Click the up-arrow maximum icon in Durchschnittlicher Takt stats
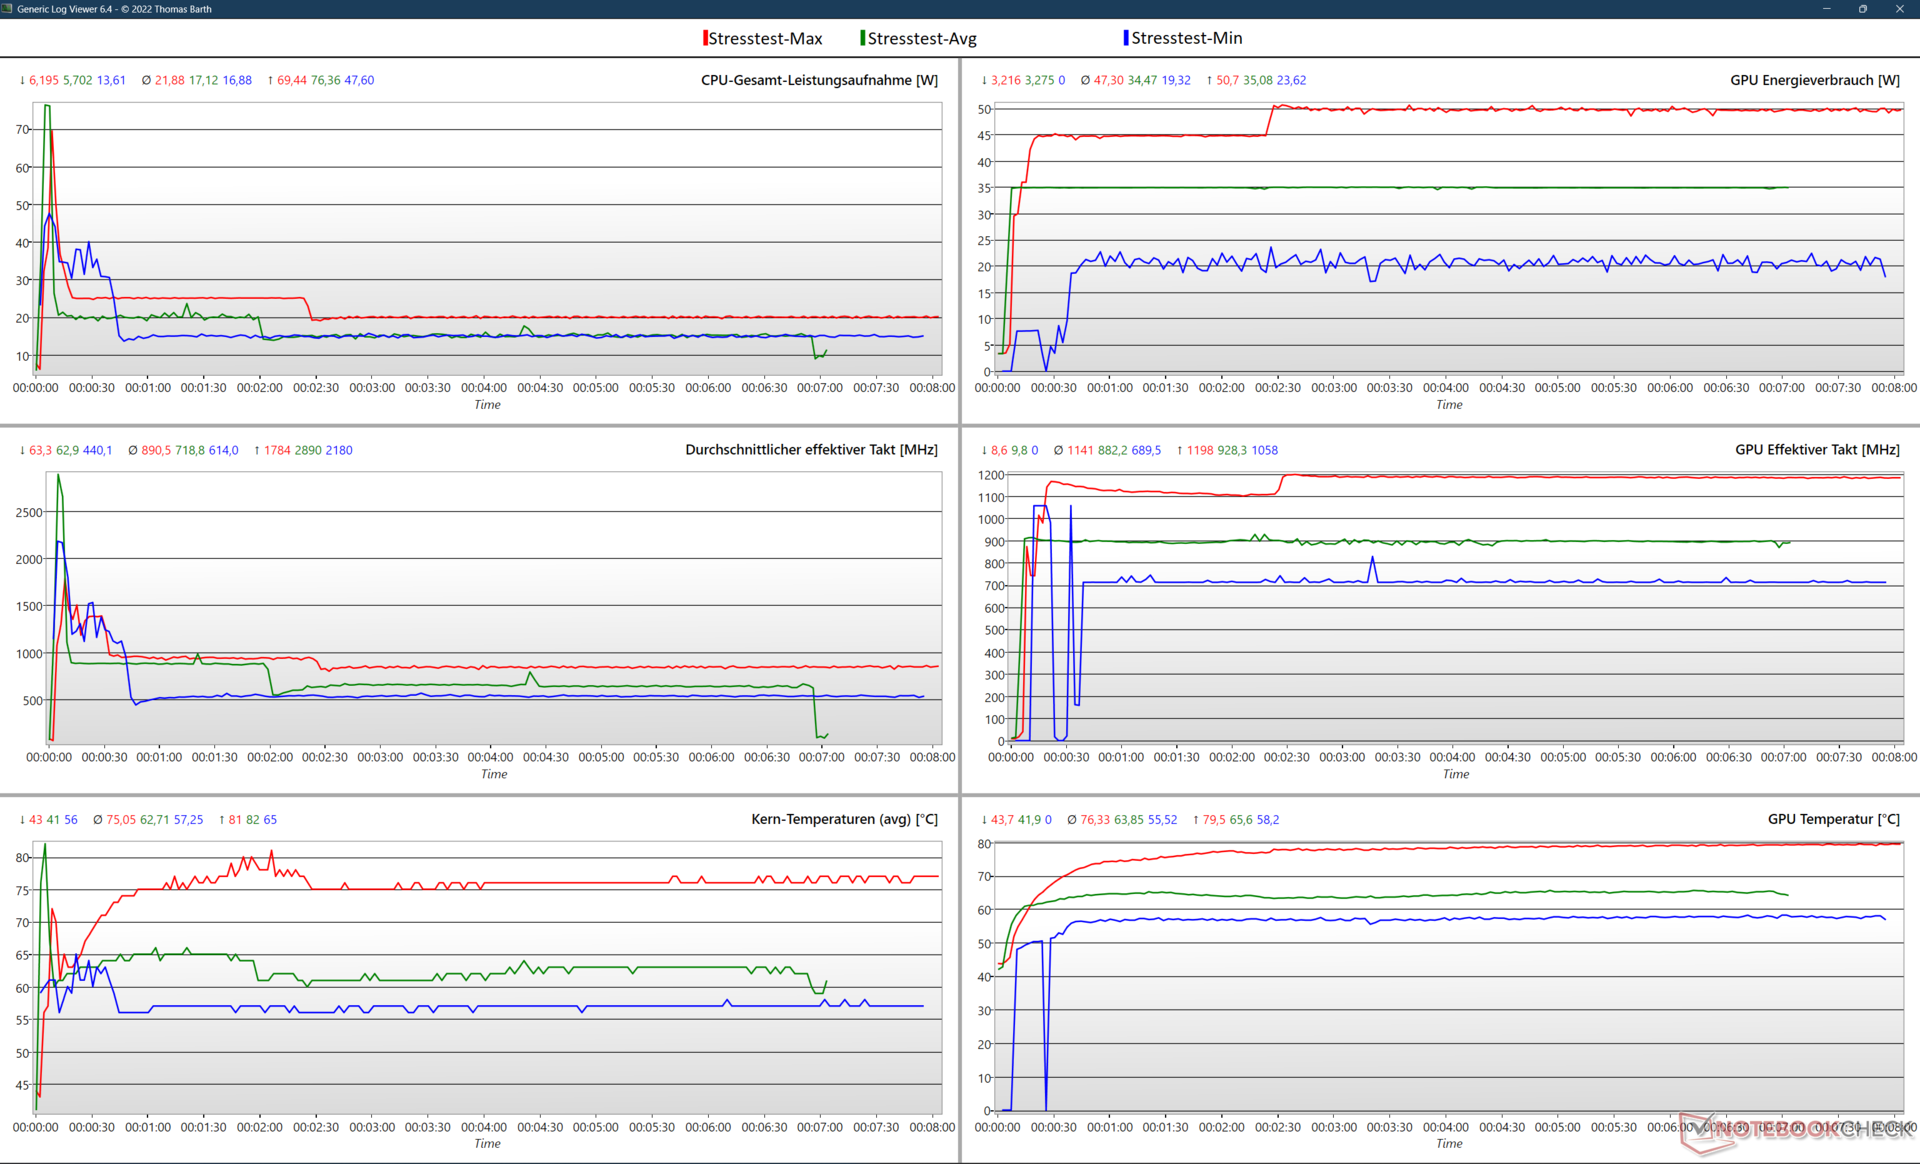 (257, 450)
